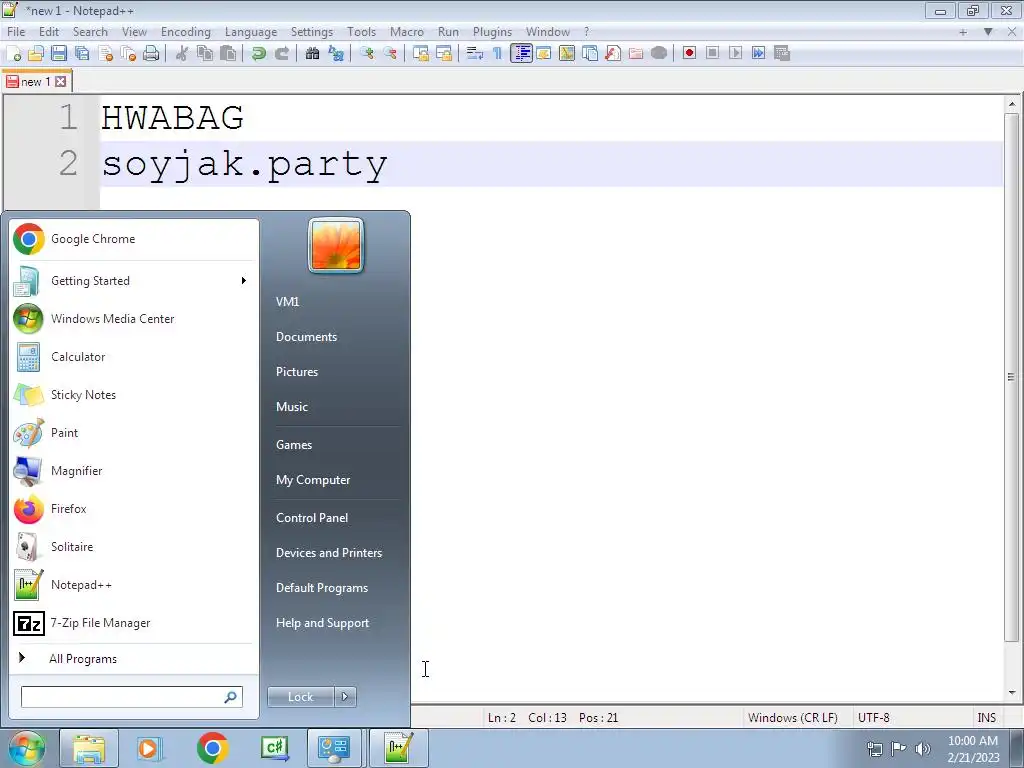The image size is (1024, 768).
Task: Toggle Show All Characters pilcrow icon
Action: pos(498,54)
